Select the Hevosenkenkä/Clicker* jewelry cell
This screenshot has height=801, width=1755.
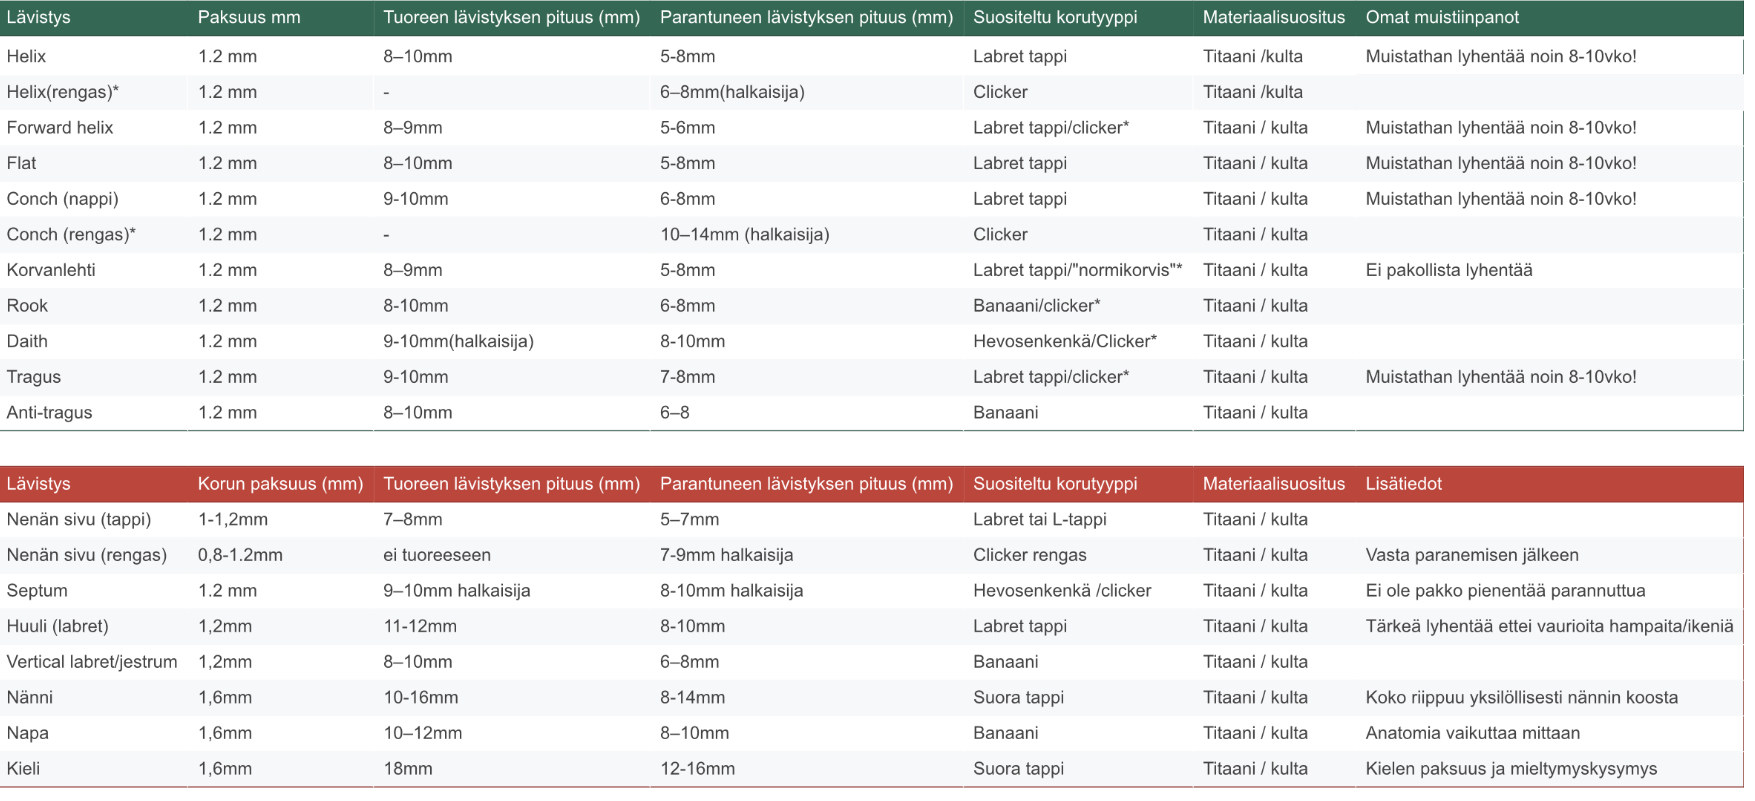tap(1064, 341)
